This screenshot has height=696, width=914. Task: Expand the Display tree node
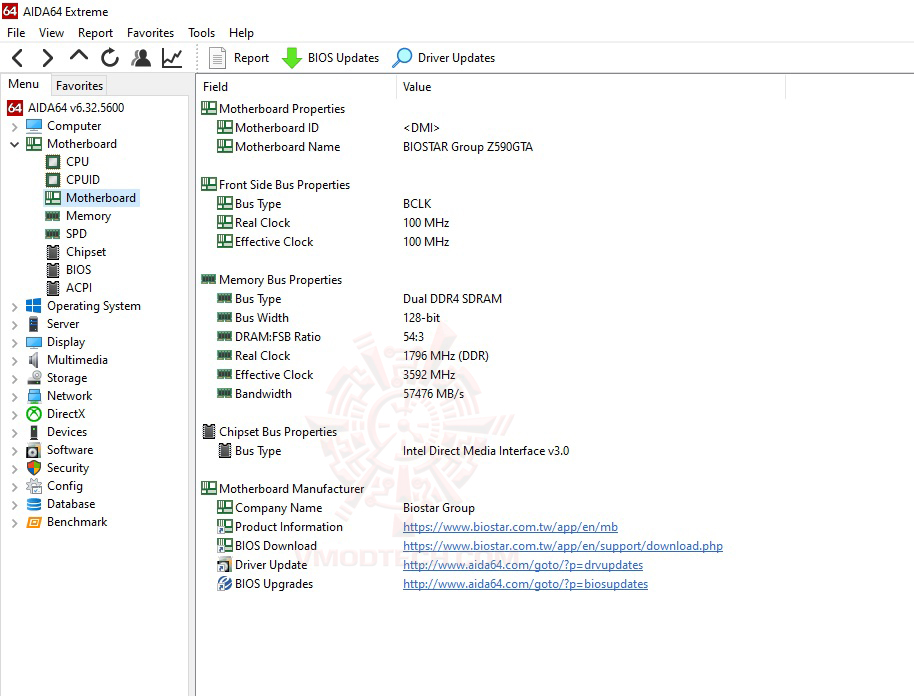(15, 343)
